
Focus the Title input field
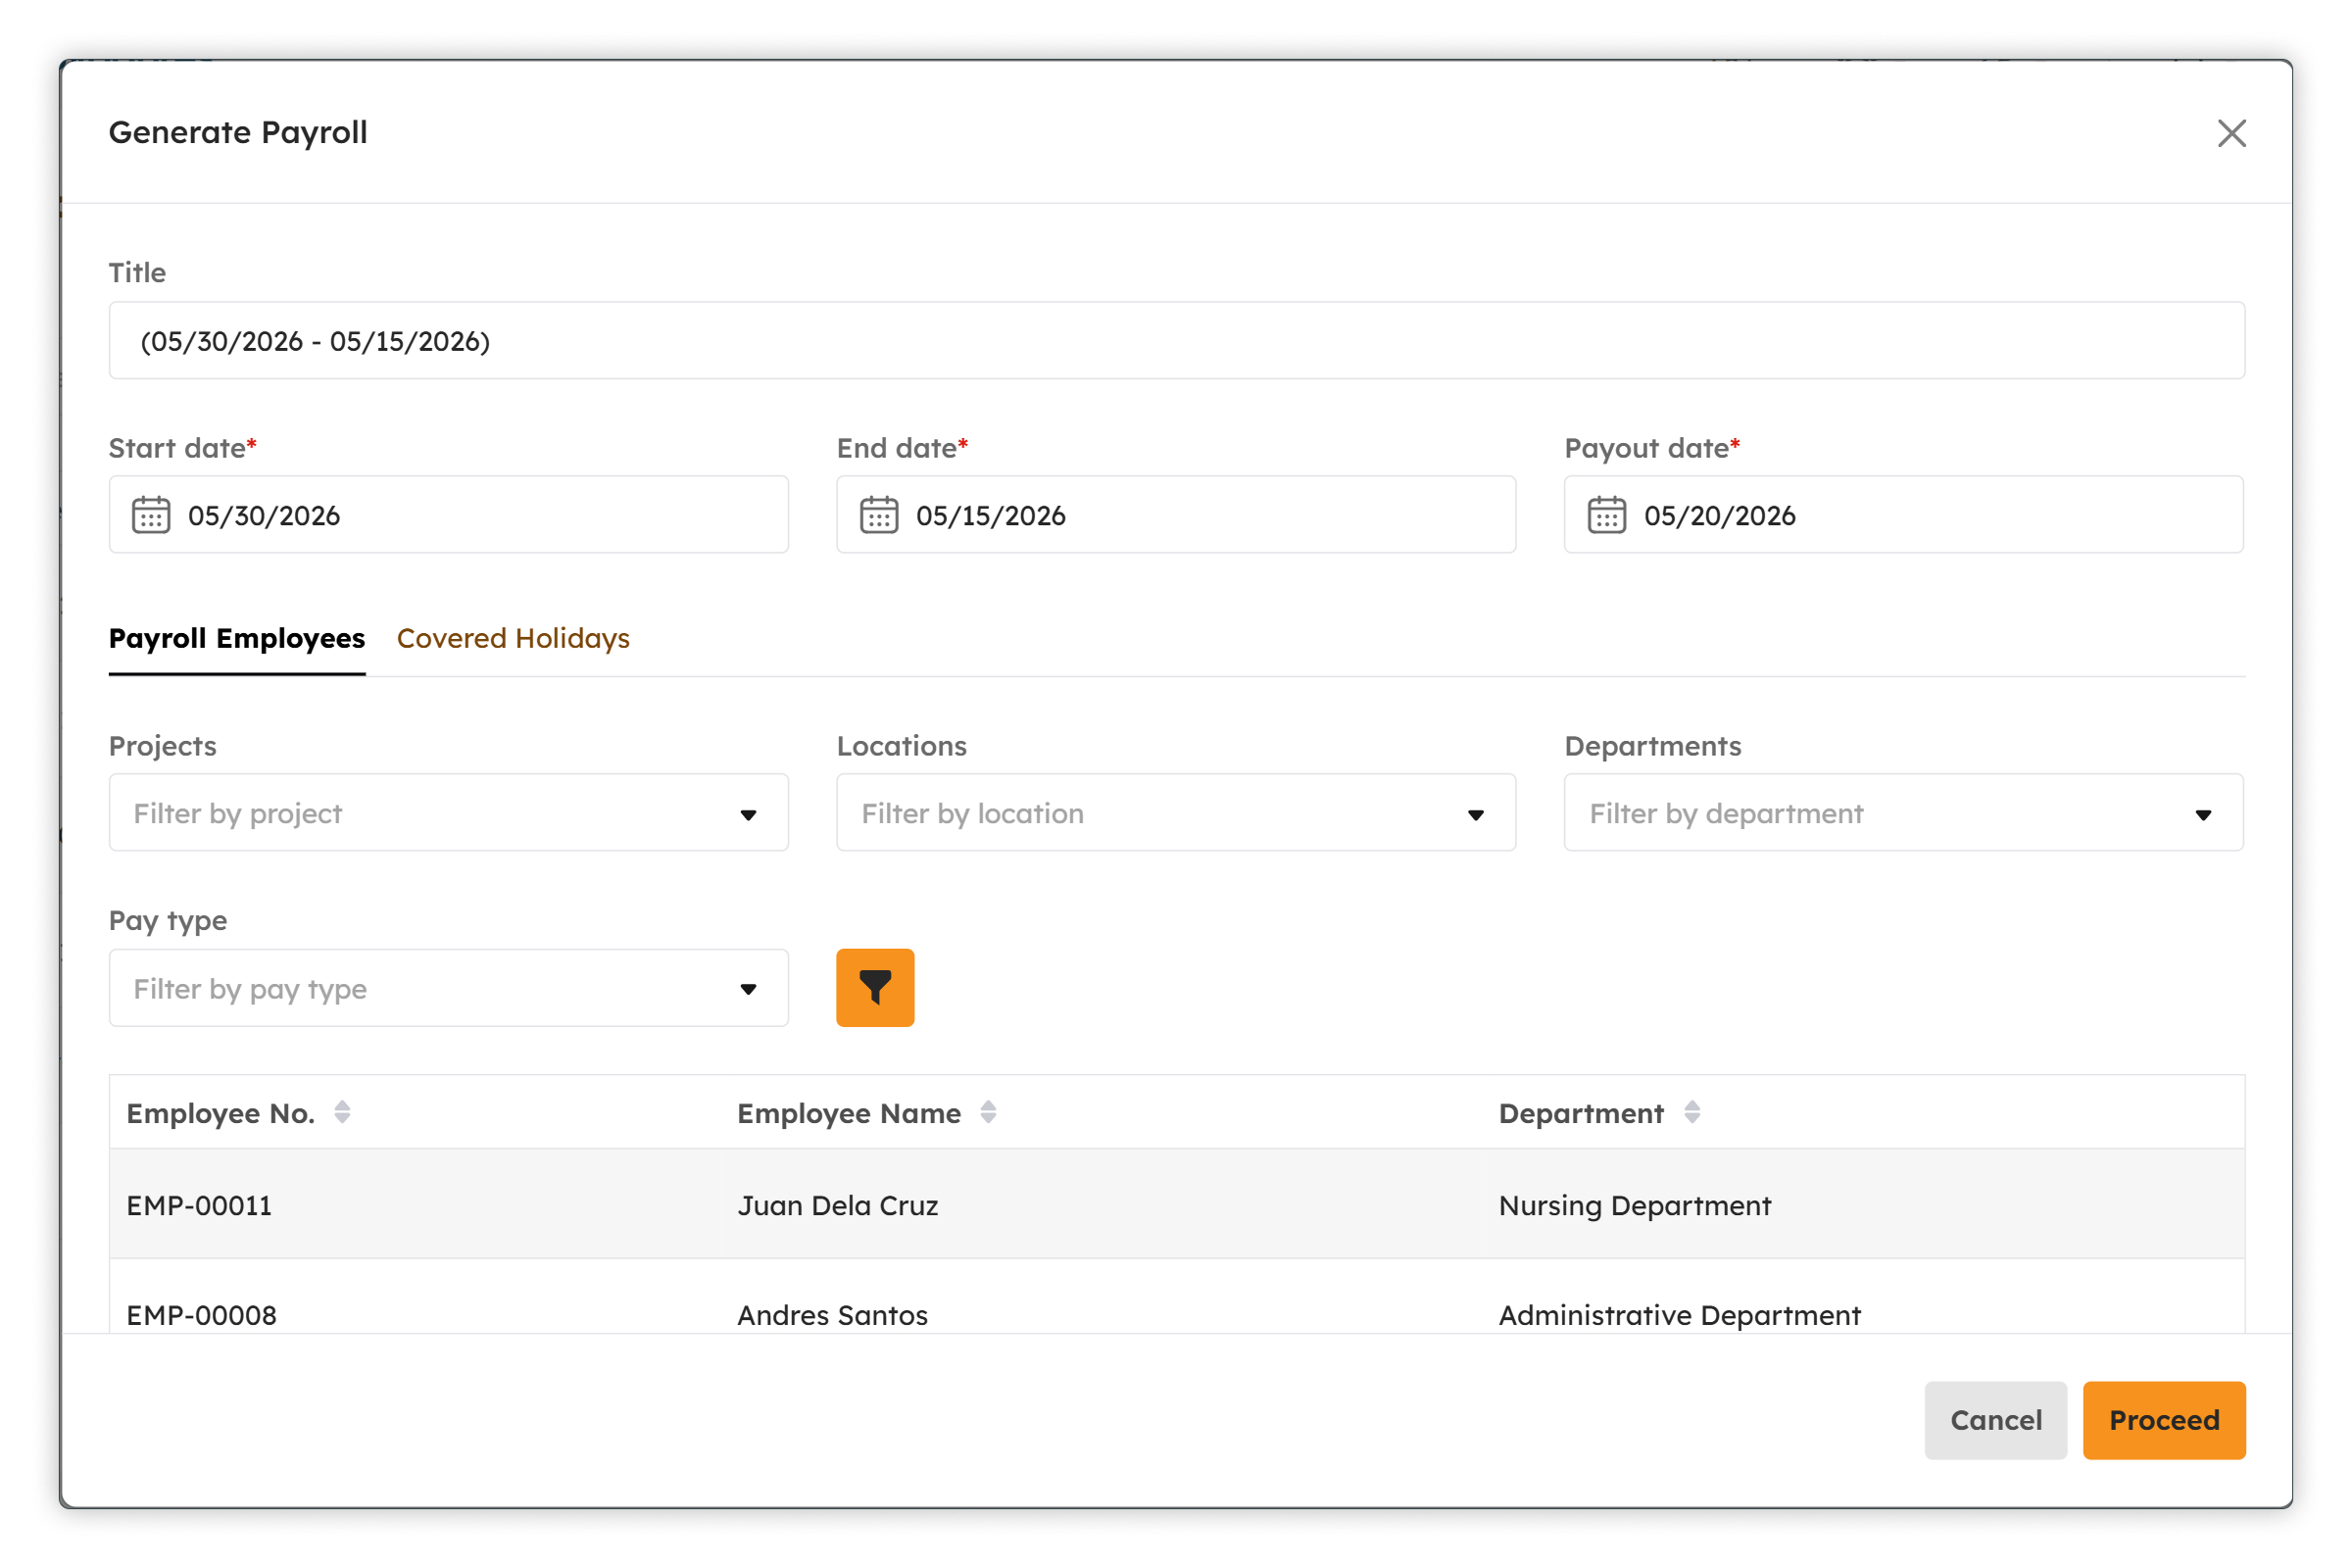pos(1177,341)
